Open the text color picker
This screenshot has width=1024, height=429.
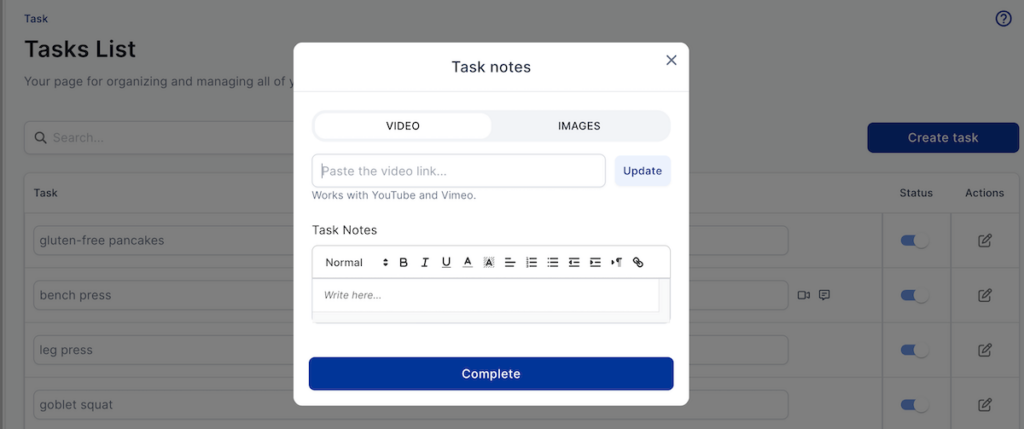(x=467, y=262)
